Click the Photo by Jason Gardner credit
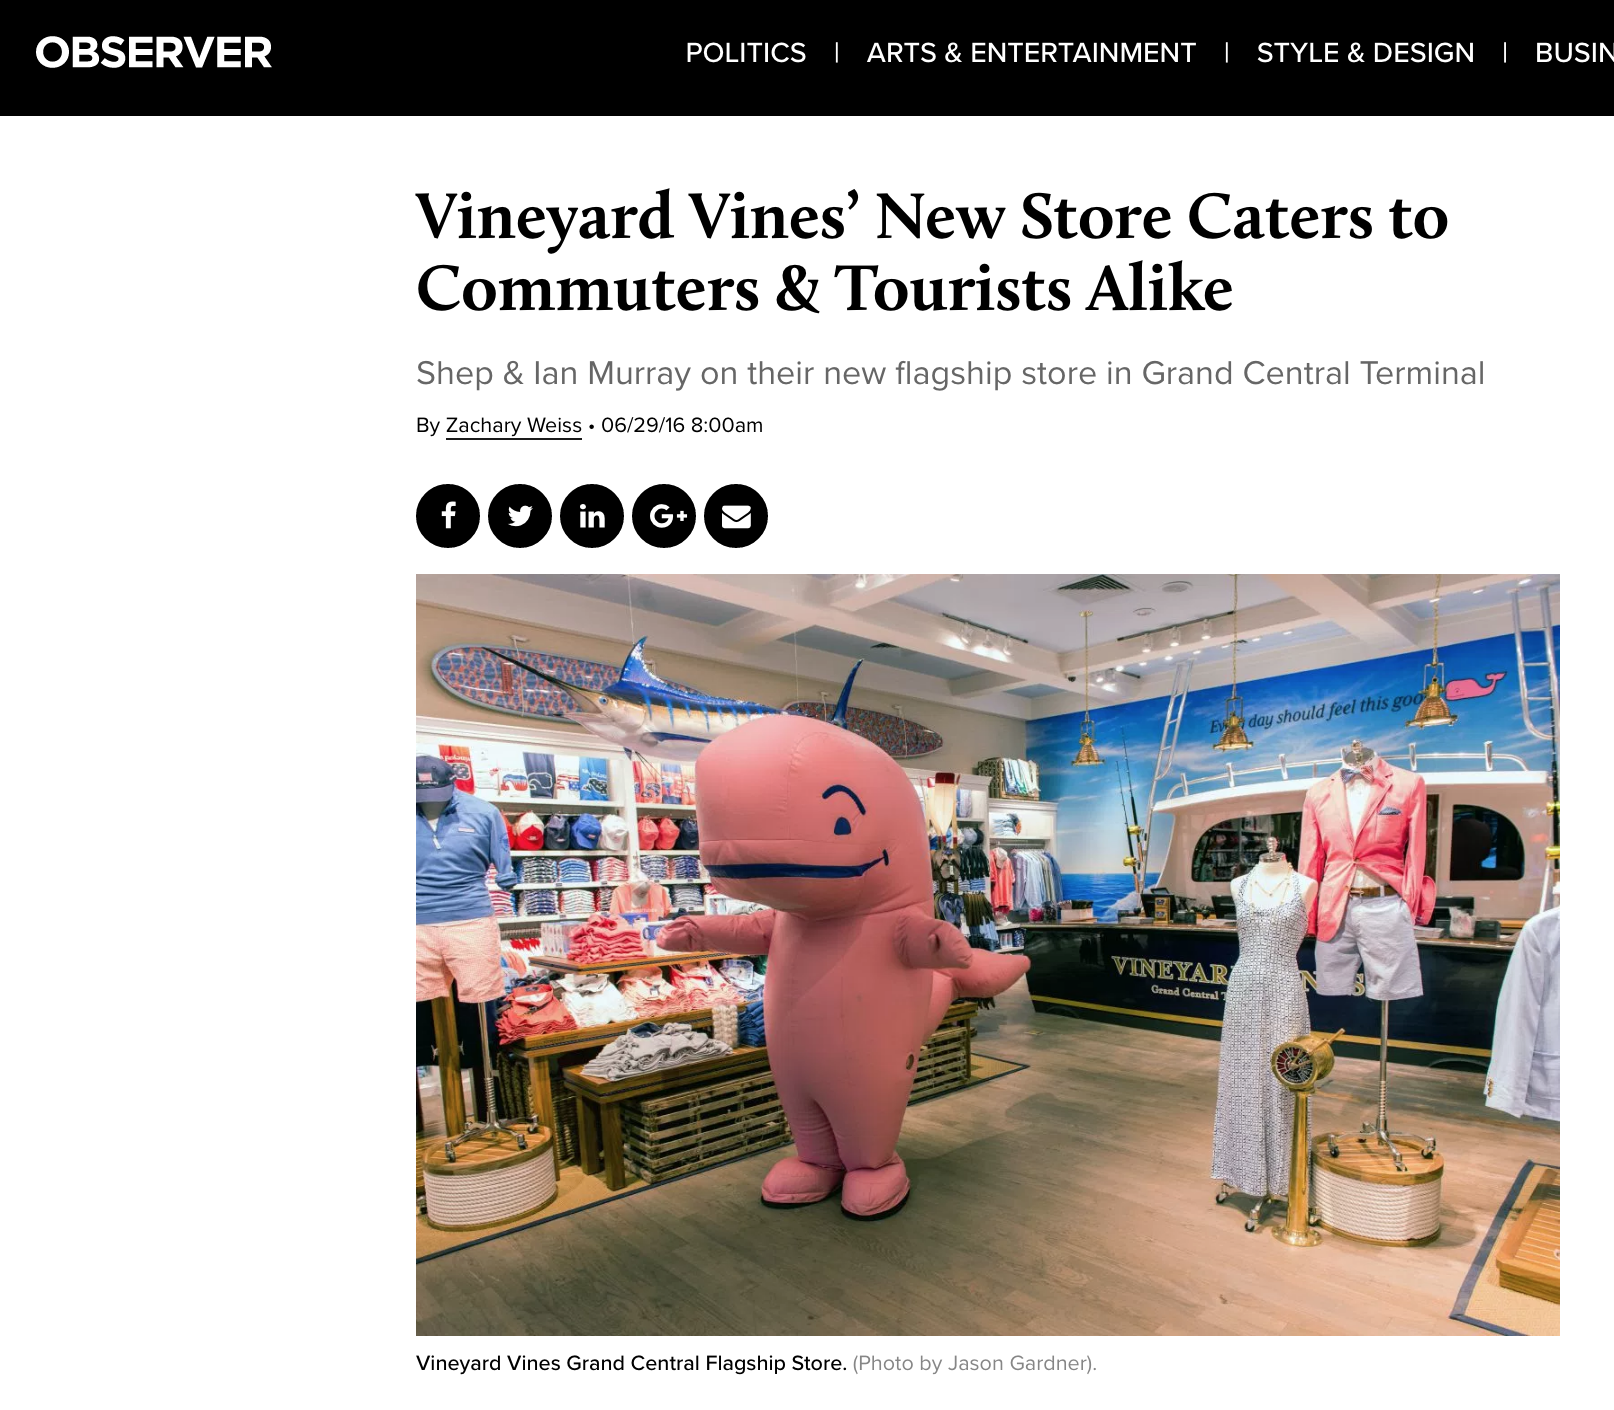1614x1410 pixels. tap(974, 1363)
